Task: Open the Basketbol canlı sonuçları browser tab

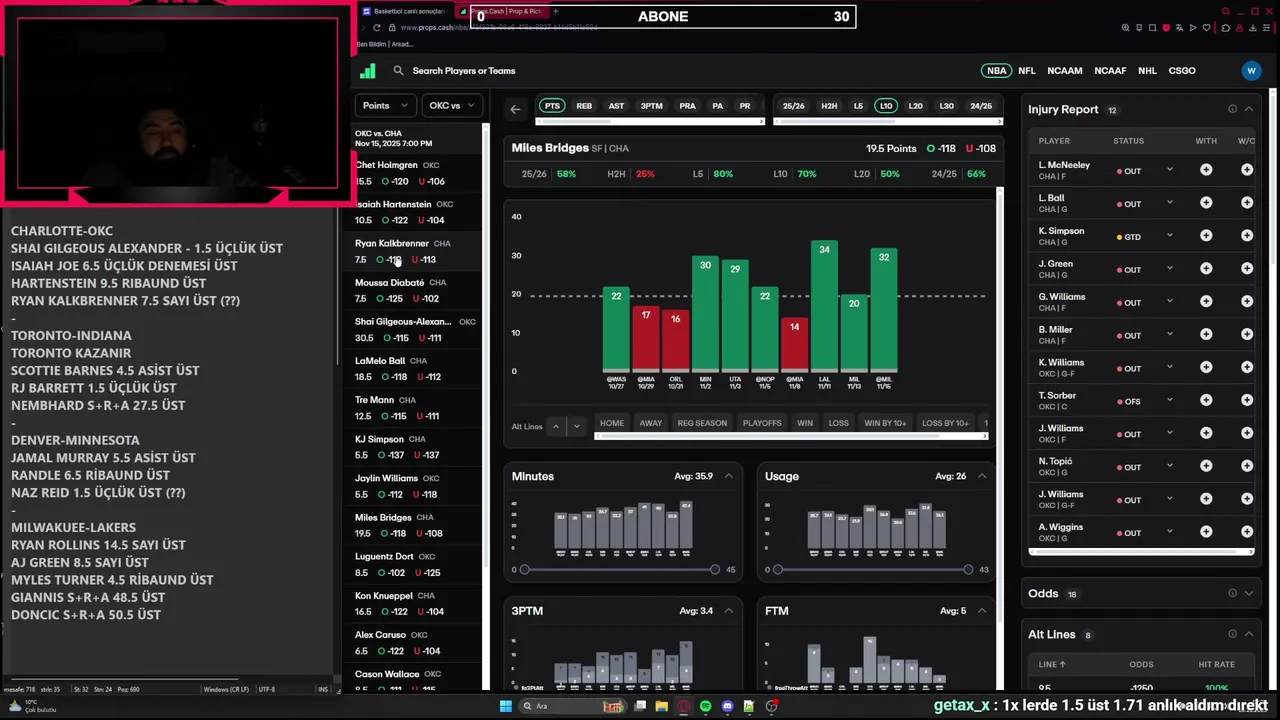Action: pyautogui.click(x=405, y=11)
